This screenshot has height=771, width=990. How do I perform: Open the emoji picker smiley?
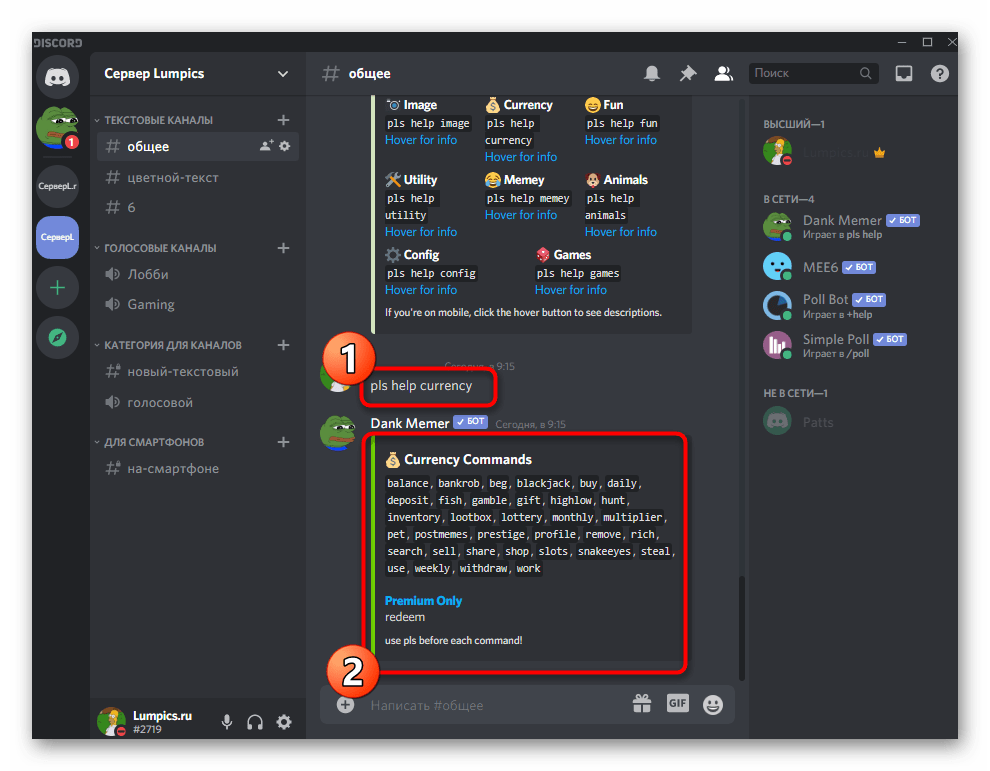(x=713, y=704)
